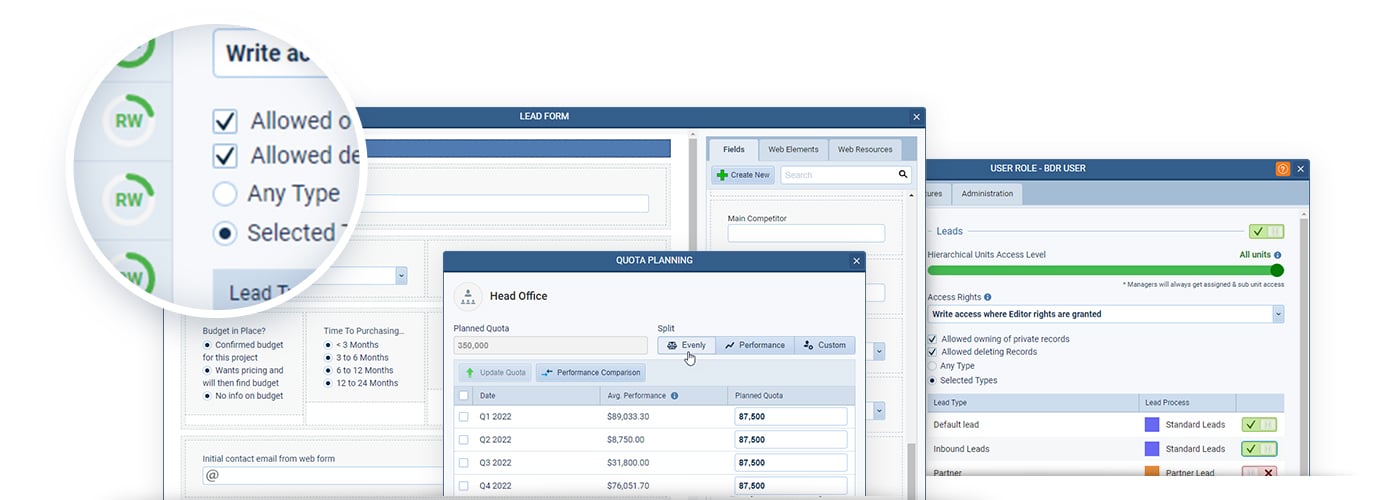
Task: Click the green plus Create New icon
Action: coord(723,175)
